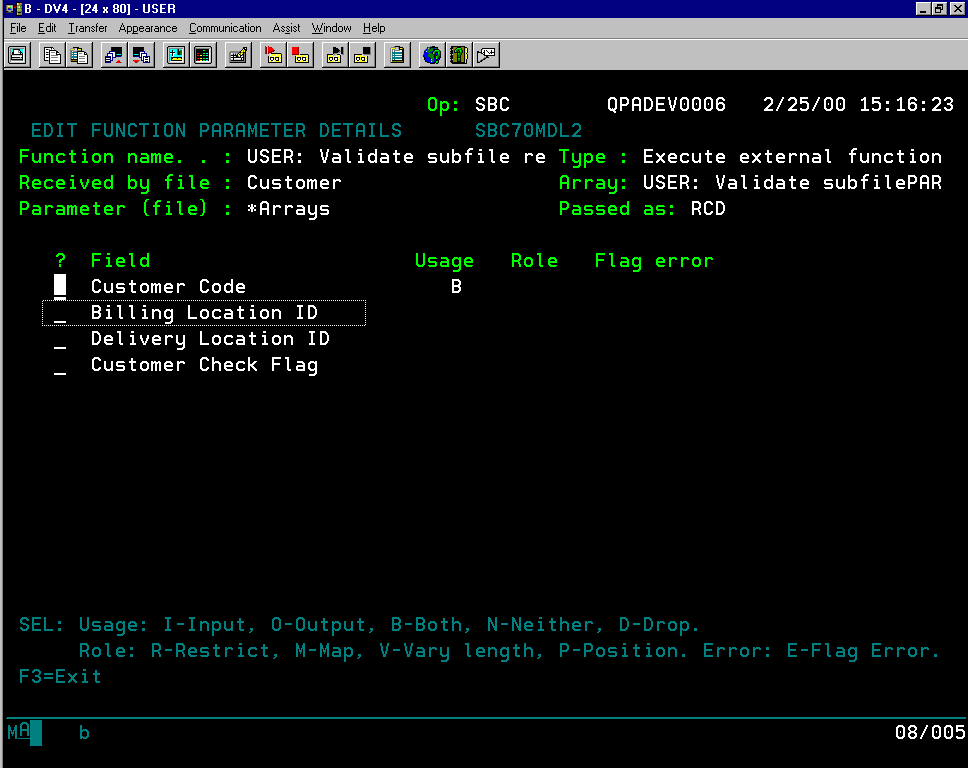Click the quick connect arrow icon

tap(486, 55)
